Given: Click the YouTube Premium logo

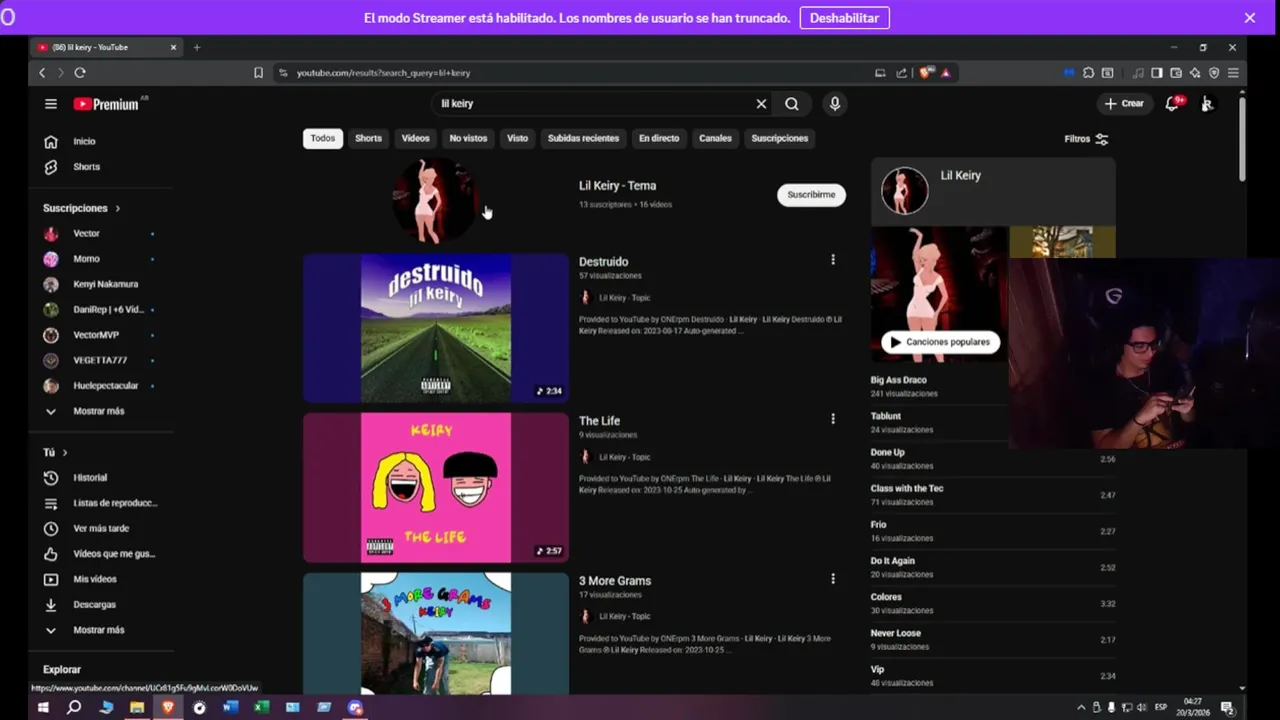Looking at the screenshot, I should coord(106,104).
